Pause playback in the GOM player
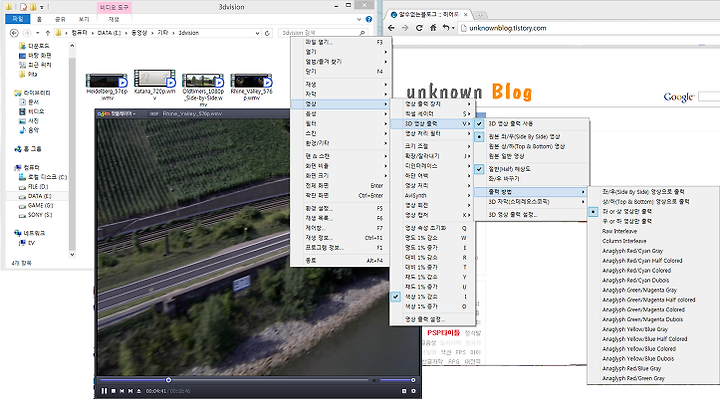The width and height of the screenshot is (720, 399). tap(104, 391)
